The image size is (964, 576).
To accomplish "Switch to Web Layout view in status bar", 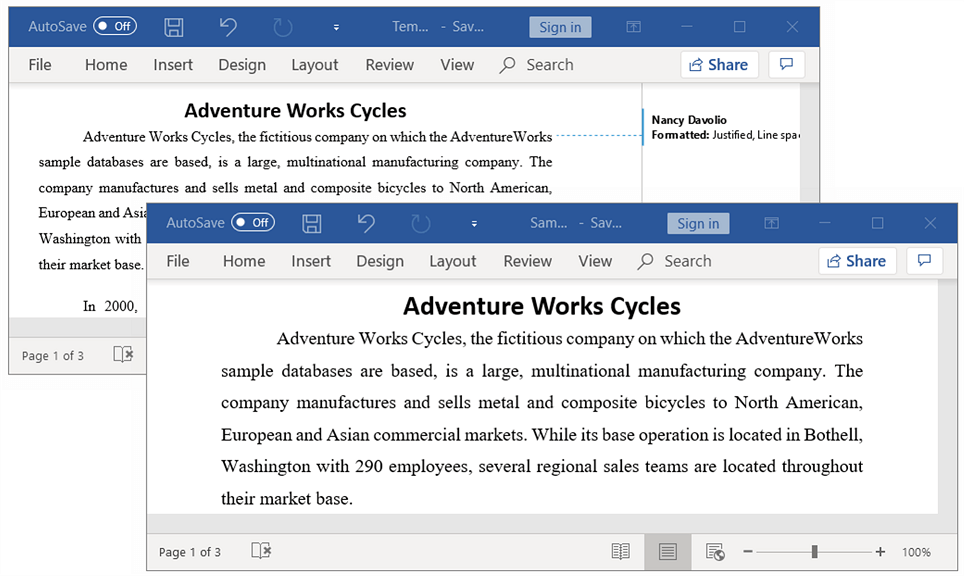I will click(714, 552).
